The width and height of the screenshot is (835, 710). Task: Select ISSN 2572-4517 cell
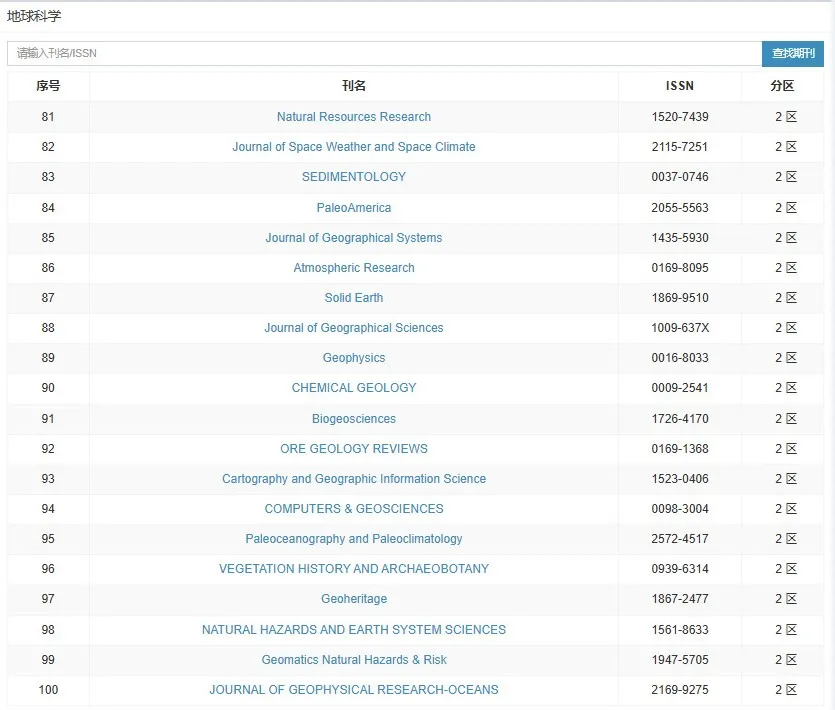(680, 538)
